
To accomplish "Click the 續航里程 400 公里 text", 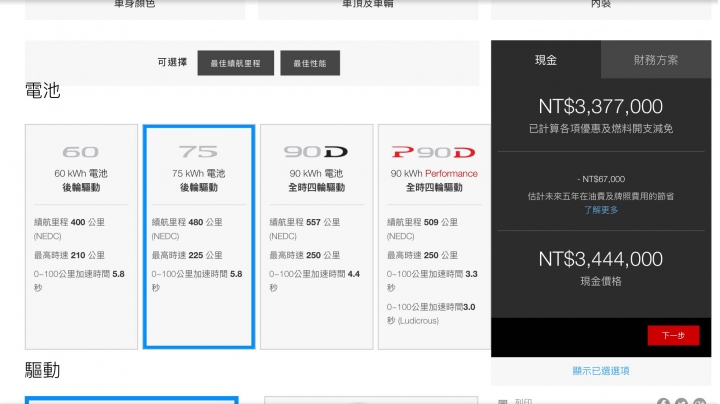I will point(69,222).
